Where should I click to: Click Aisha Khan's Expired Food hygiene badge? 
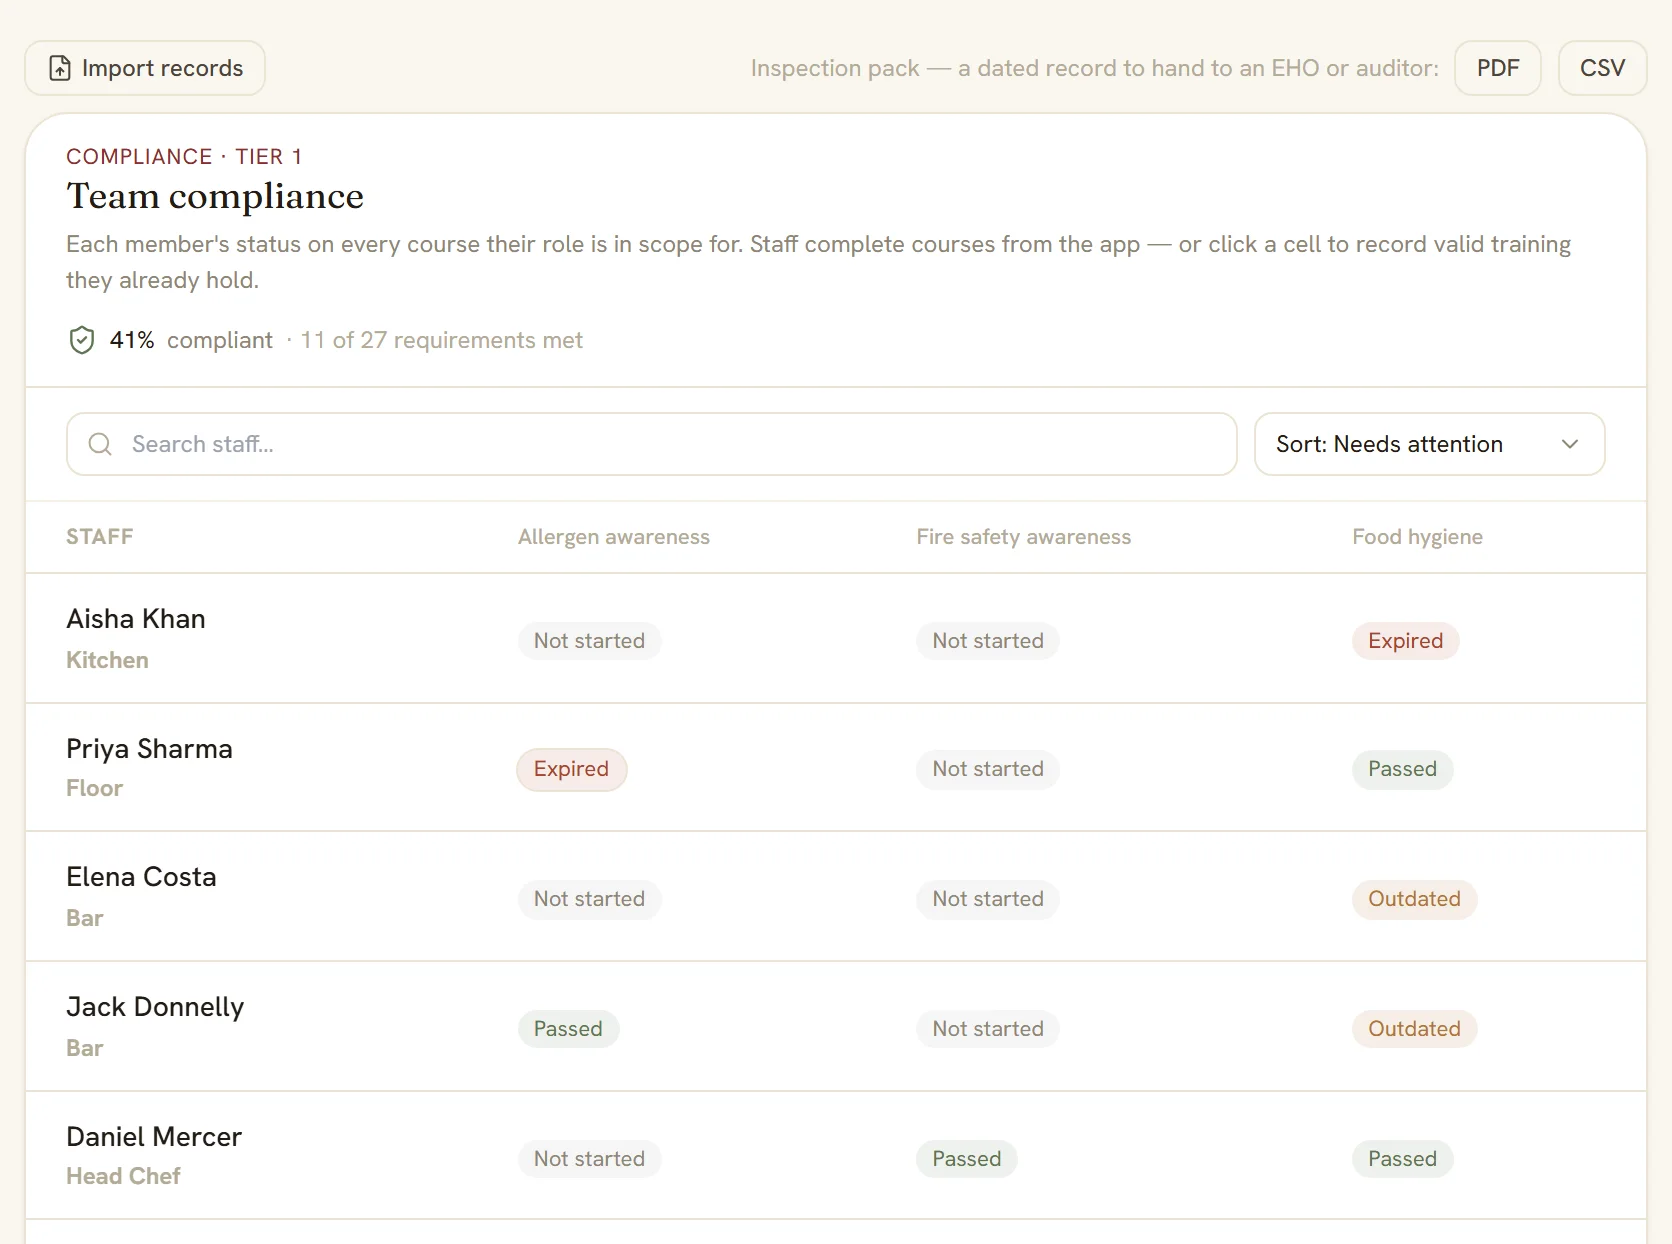[x=1405, y=641]
